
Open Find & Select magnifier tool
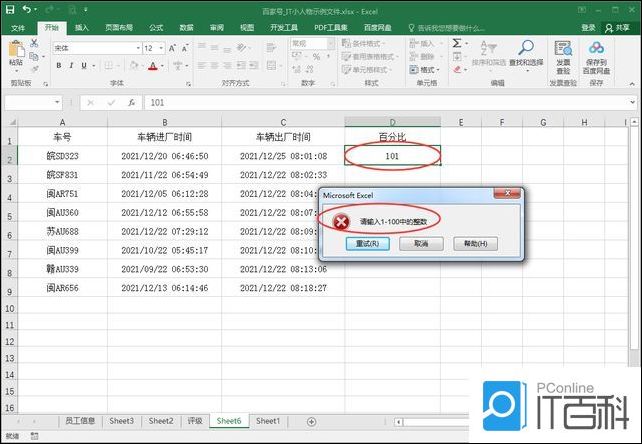[x=525, y=48]
